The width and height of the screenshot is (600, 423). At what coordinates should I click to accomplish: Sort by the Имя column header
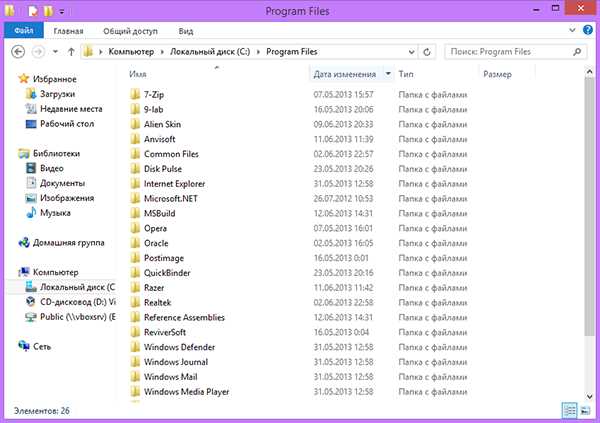[138, 74]
